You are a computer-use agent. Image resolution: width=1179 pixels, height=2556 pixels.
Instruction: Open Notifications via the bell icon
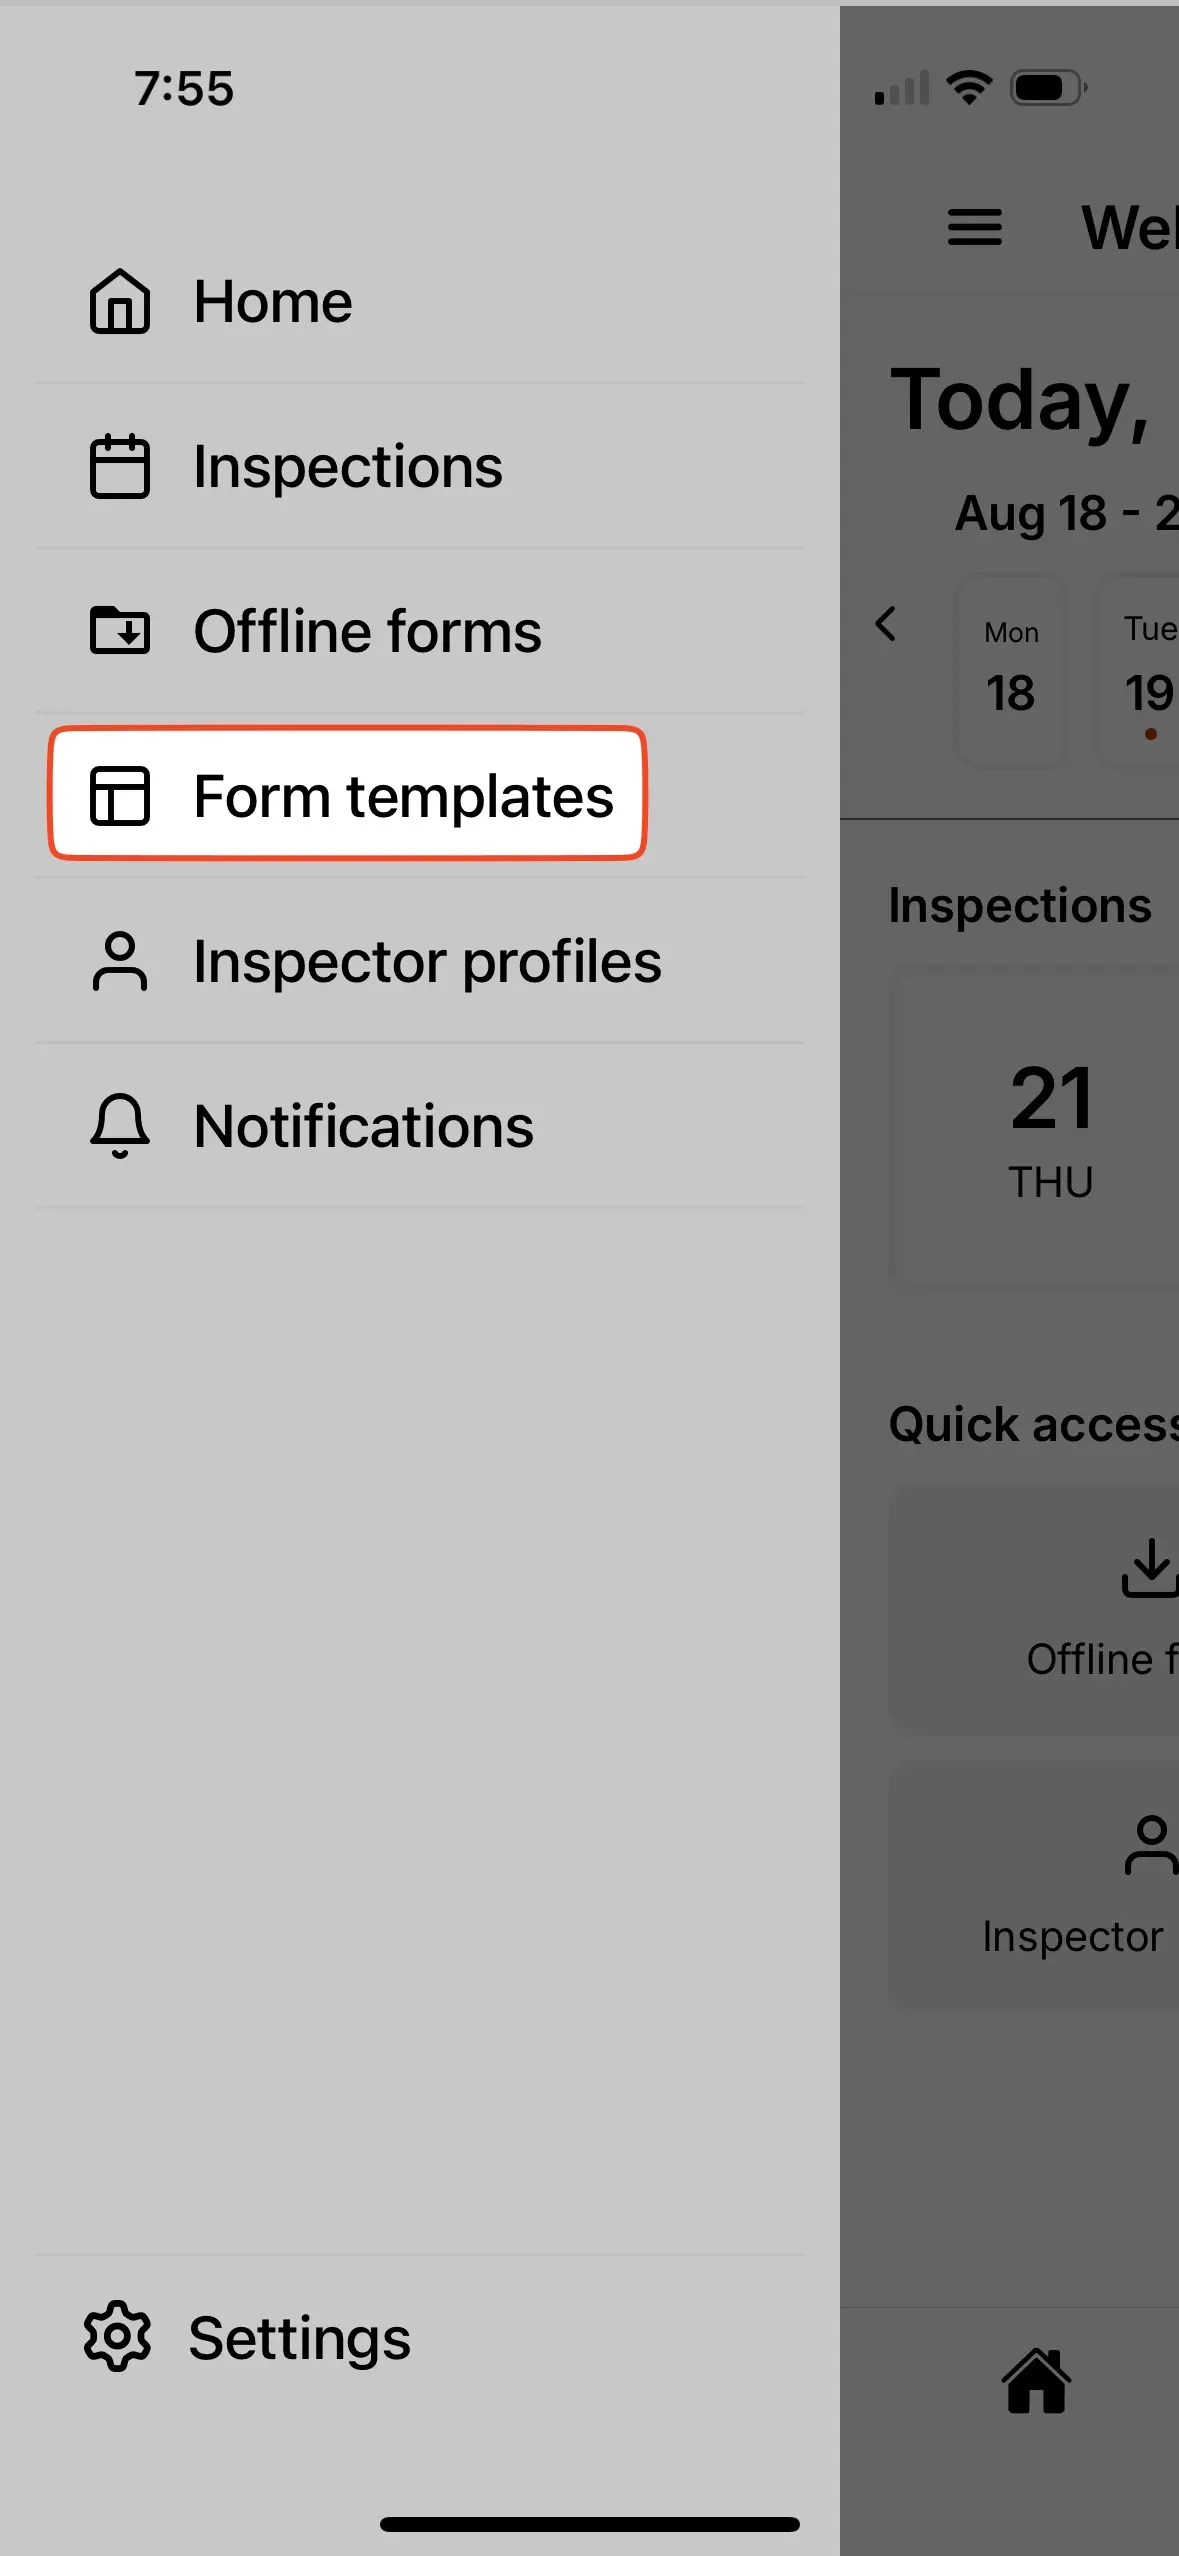pyautogui.click(x=118, y=1125)
